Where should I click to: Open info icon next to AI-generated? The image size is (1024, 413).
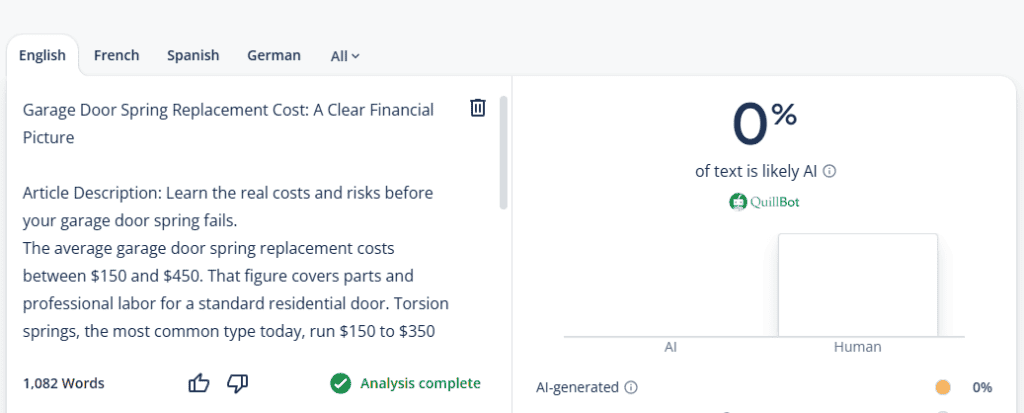630,387
